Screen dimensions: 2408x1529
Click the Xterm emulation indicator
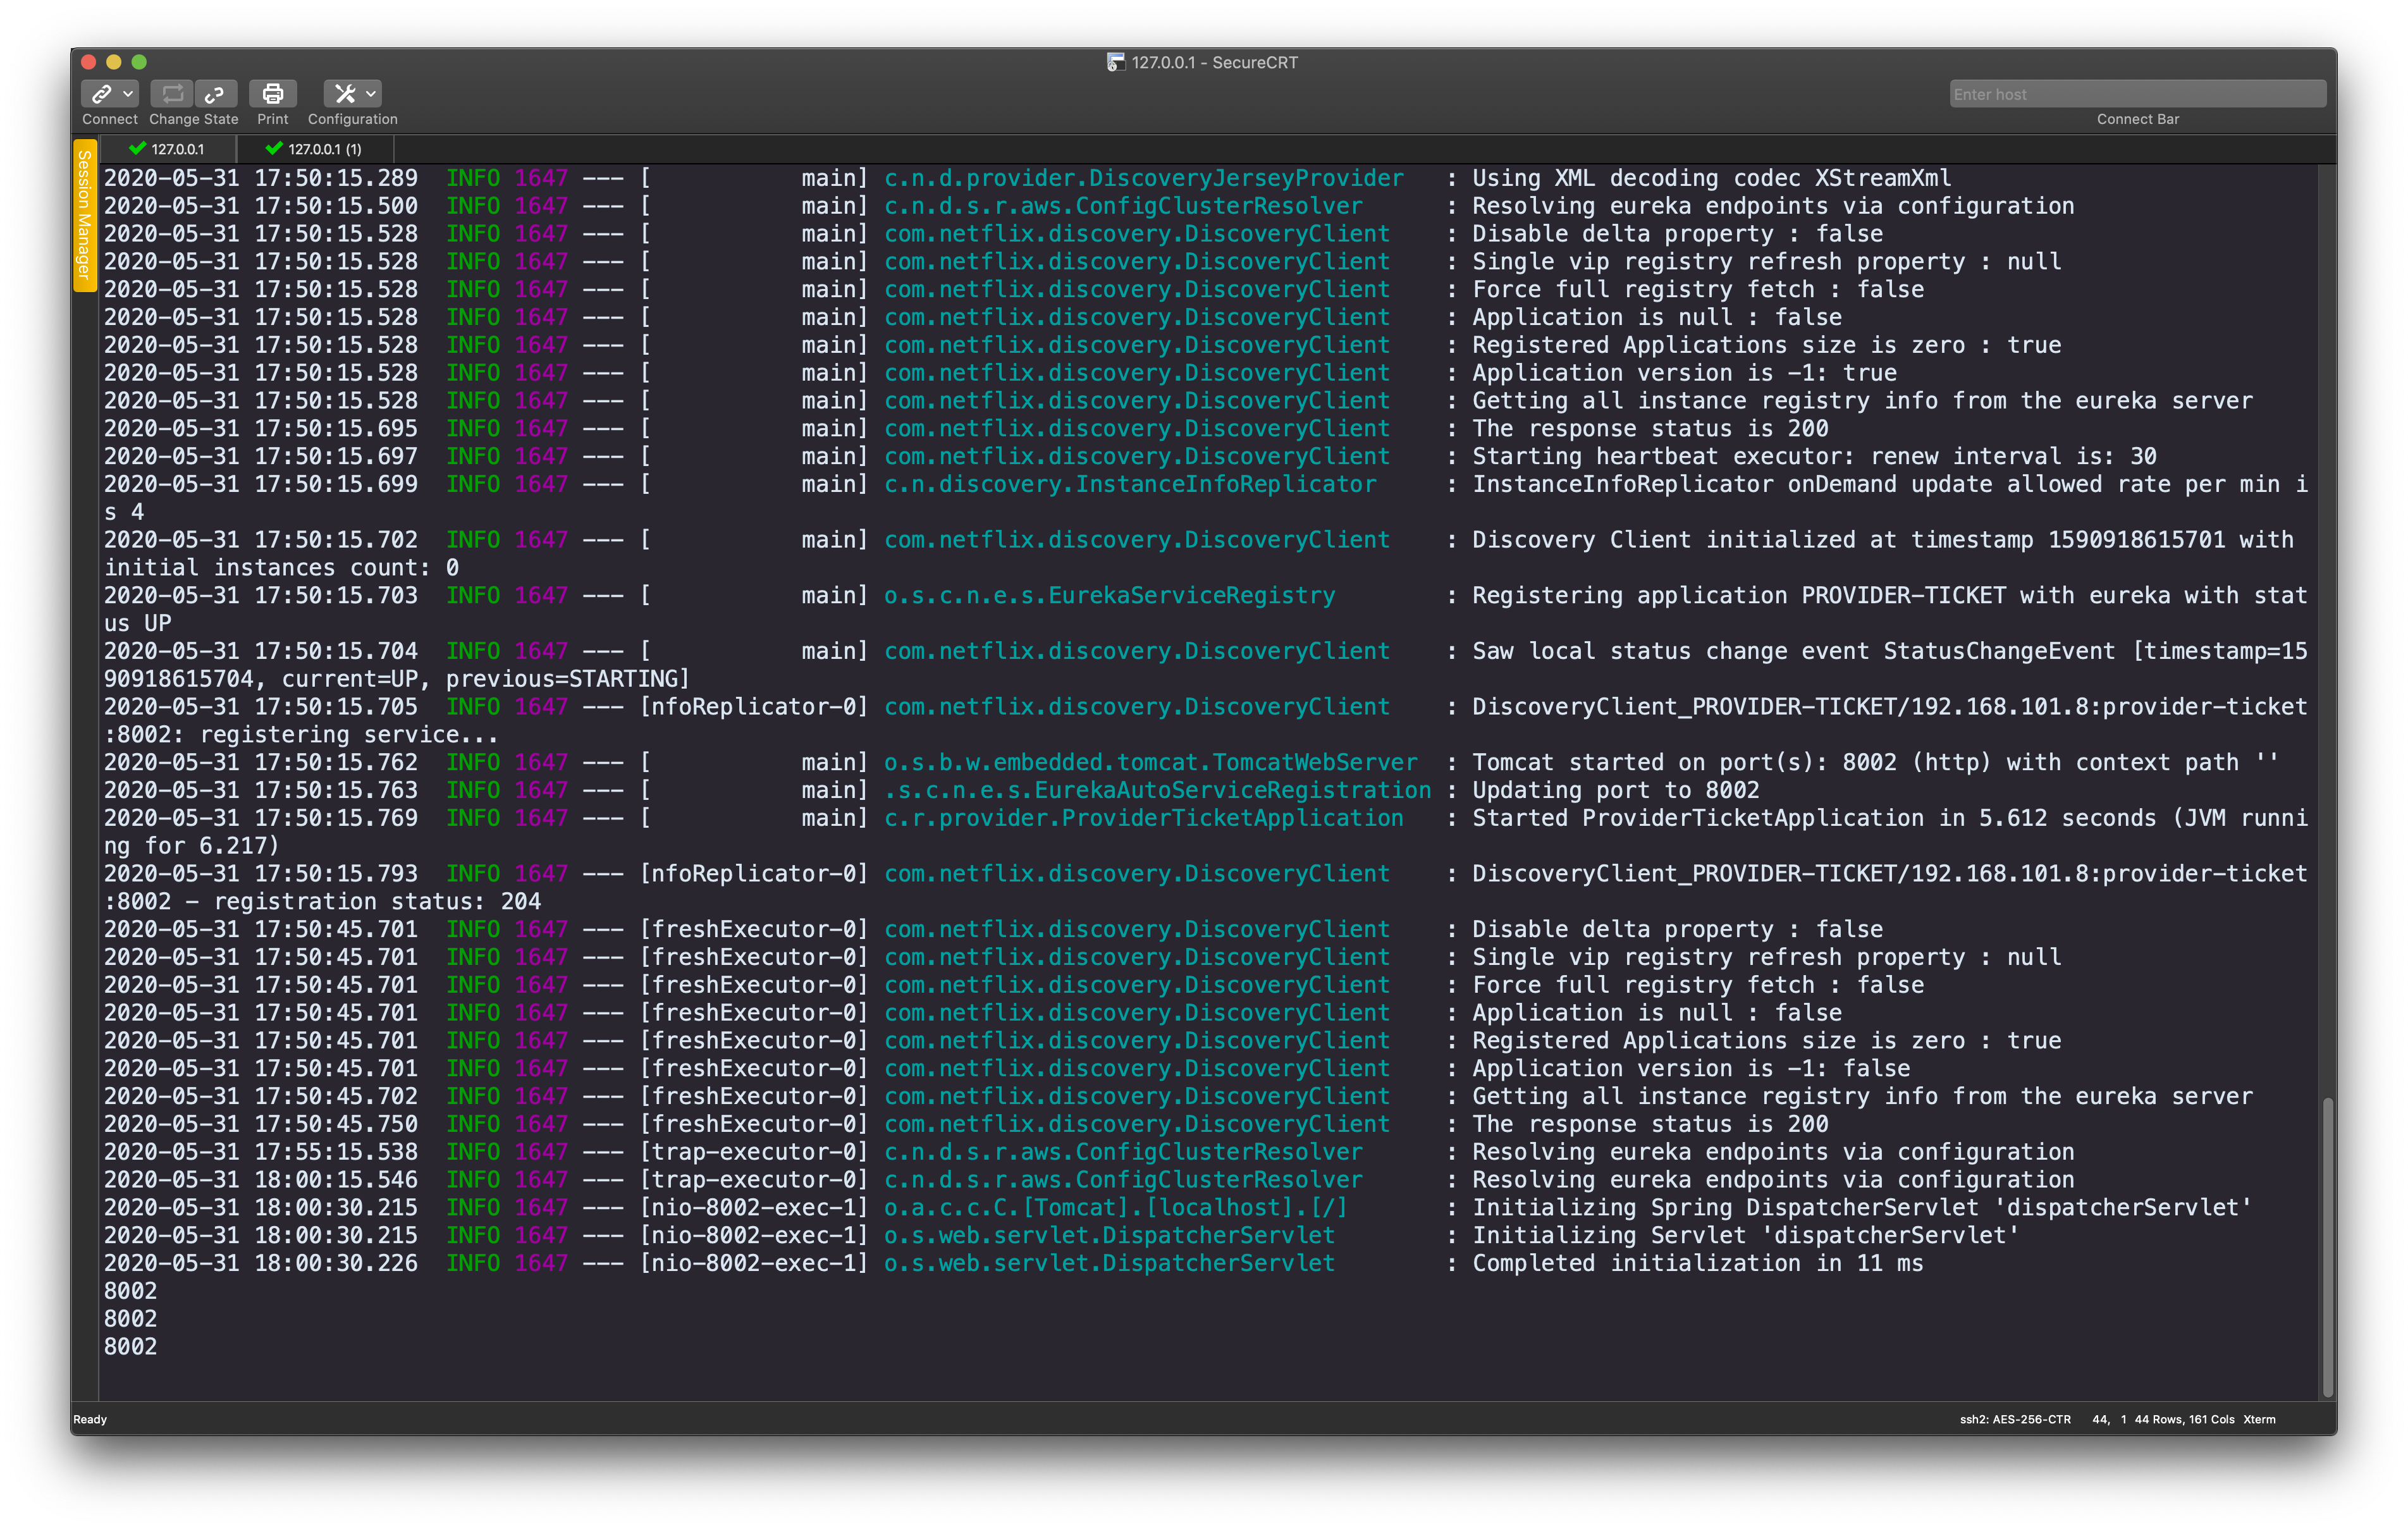(x=2259, y=1419)
